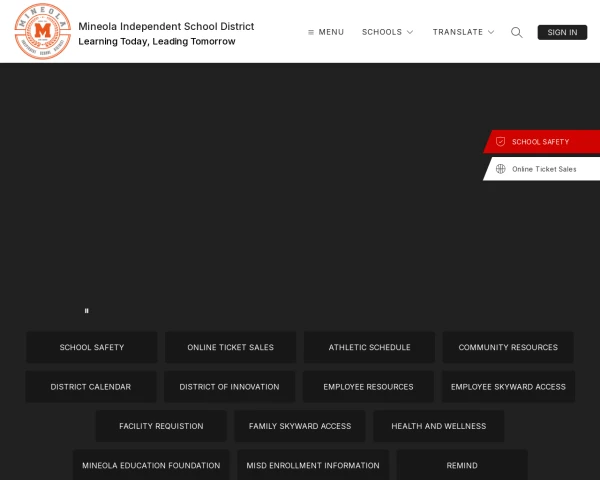Go to the Online Ticket Sales tile
The width and height of the screenshot is (600, 480).
[x=230, y=347]
